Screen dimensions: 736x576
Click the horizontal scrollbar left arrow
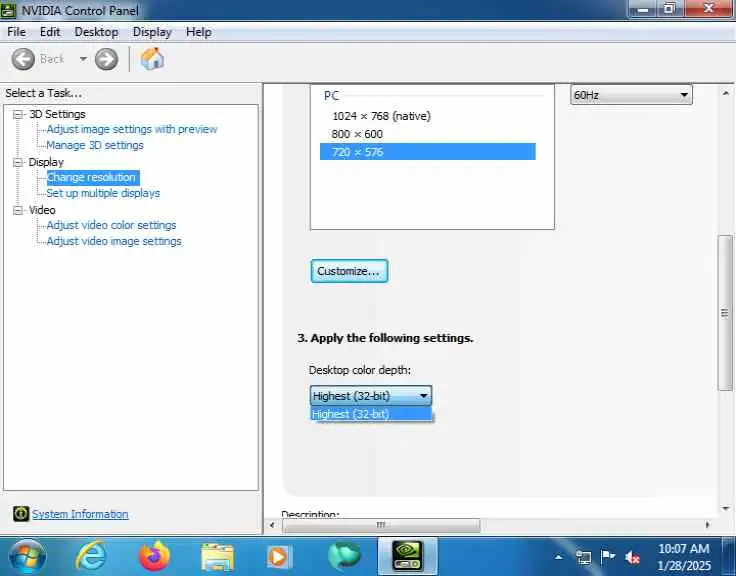click(272, 525)
